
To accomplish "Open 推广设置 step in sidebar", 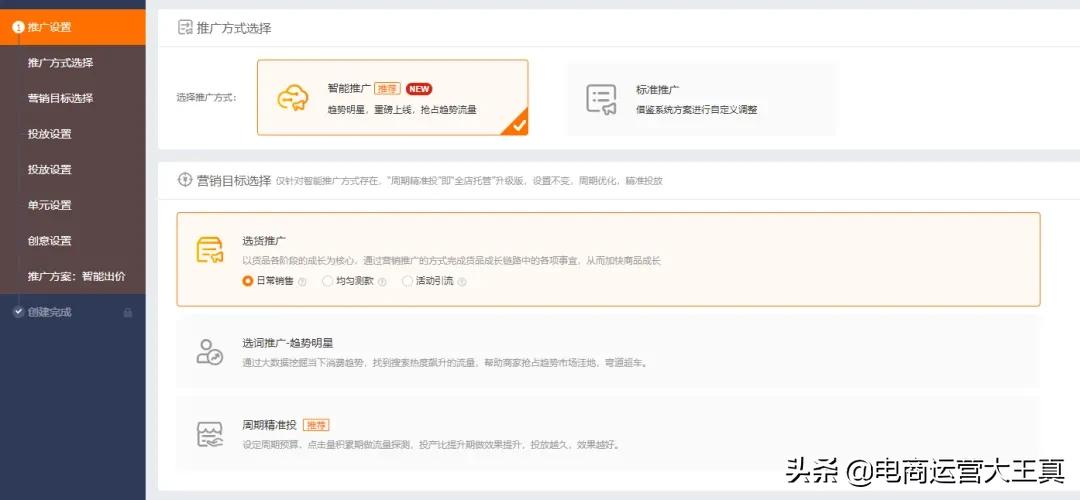I will [72, 28].
